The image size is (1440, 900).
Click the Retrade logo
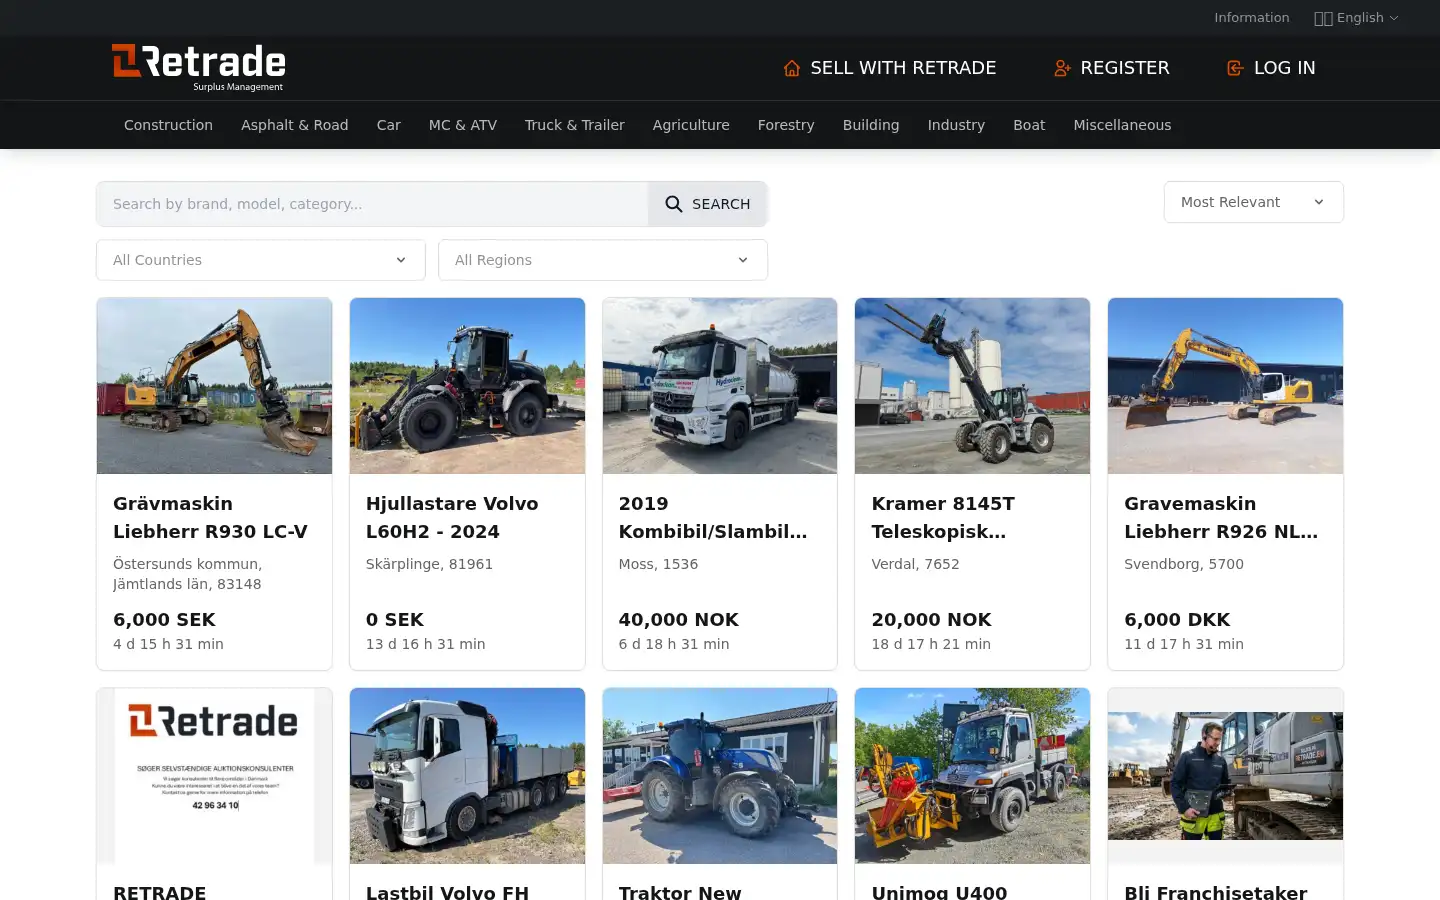(199, 68)
